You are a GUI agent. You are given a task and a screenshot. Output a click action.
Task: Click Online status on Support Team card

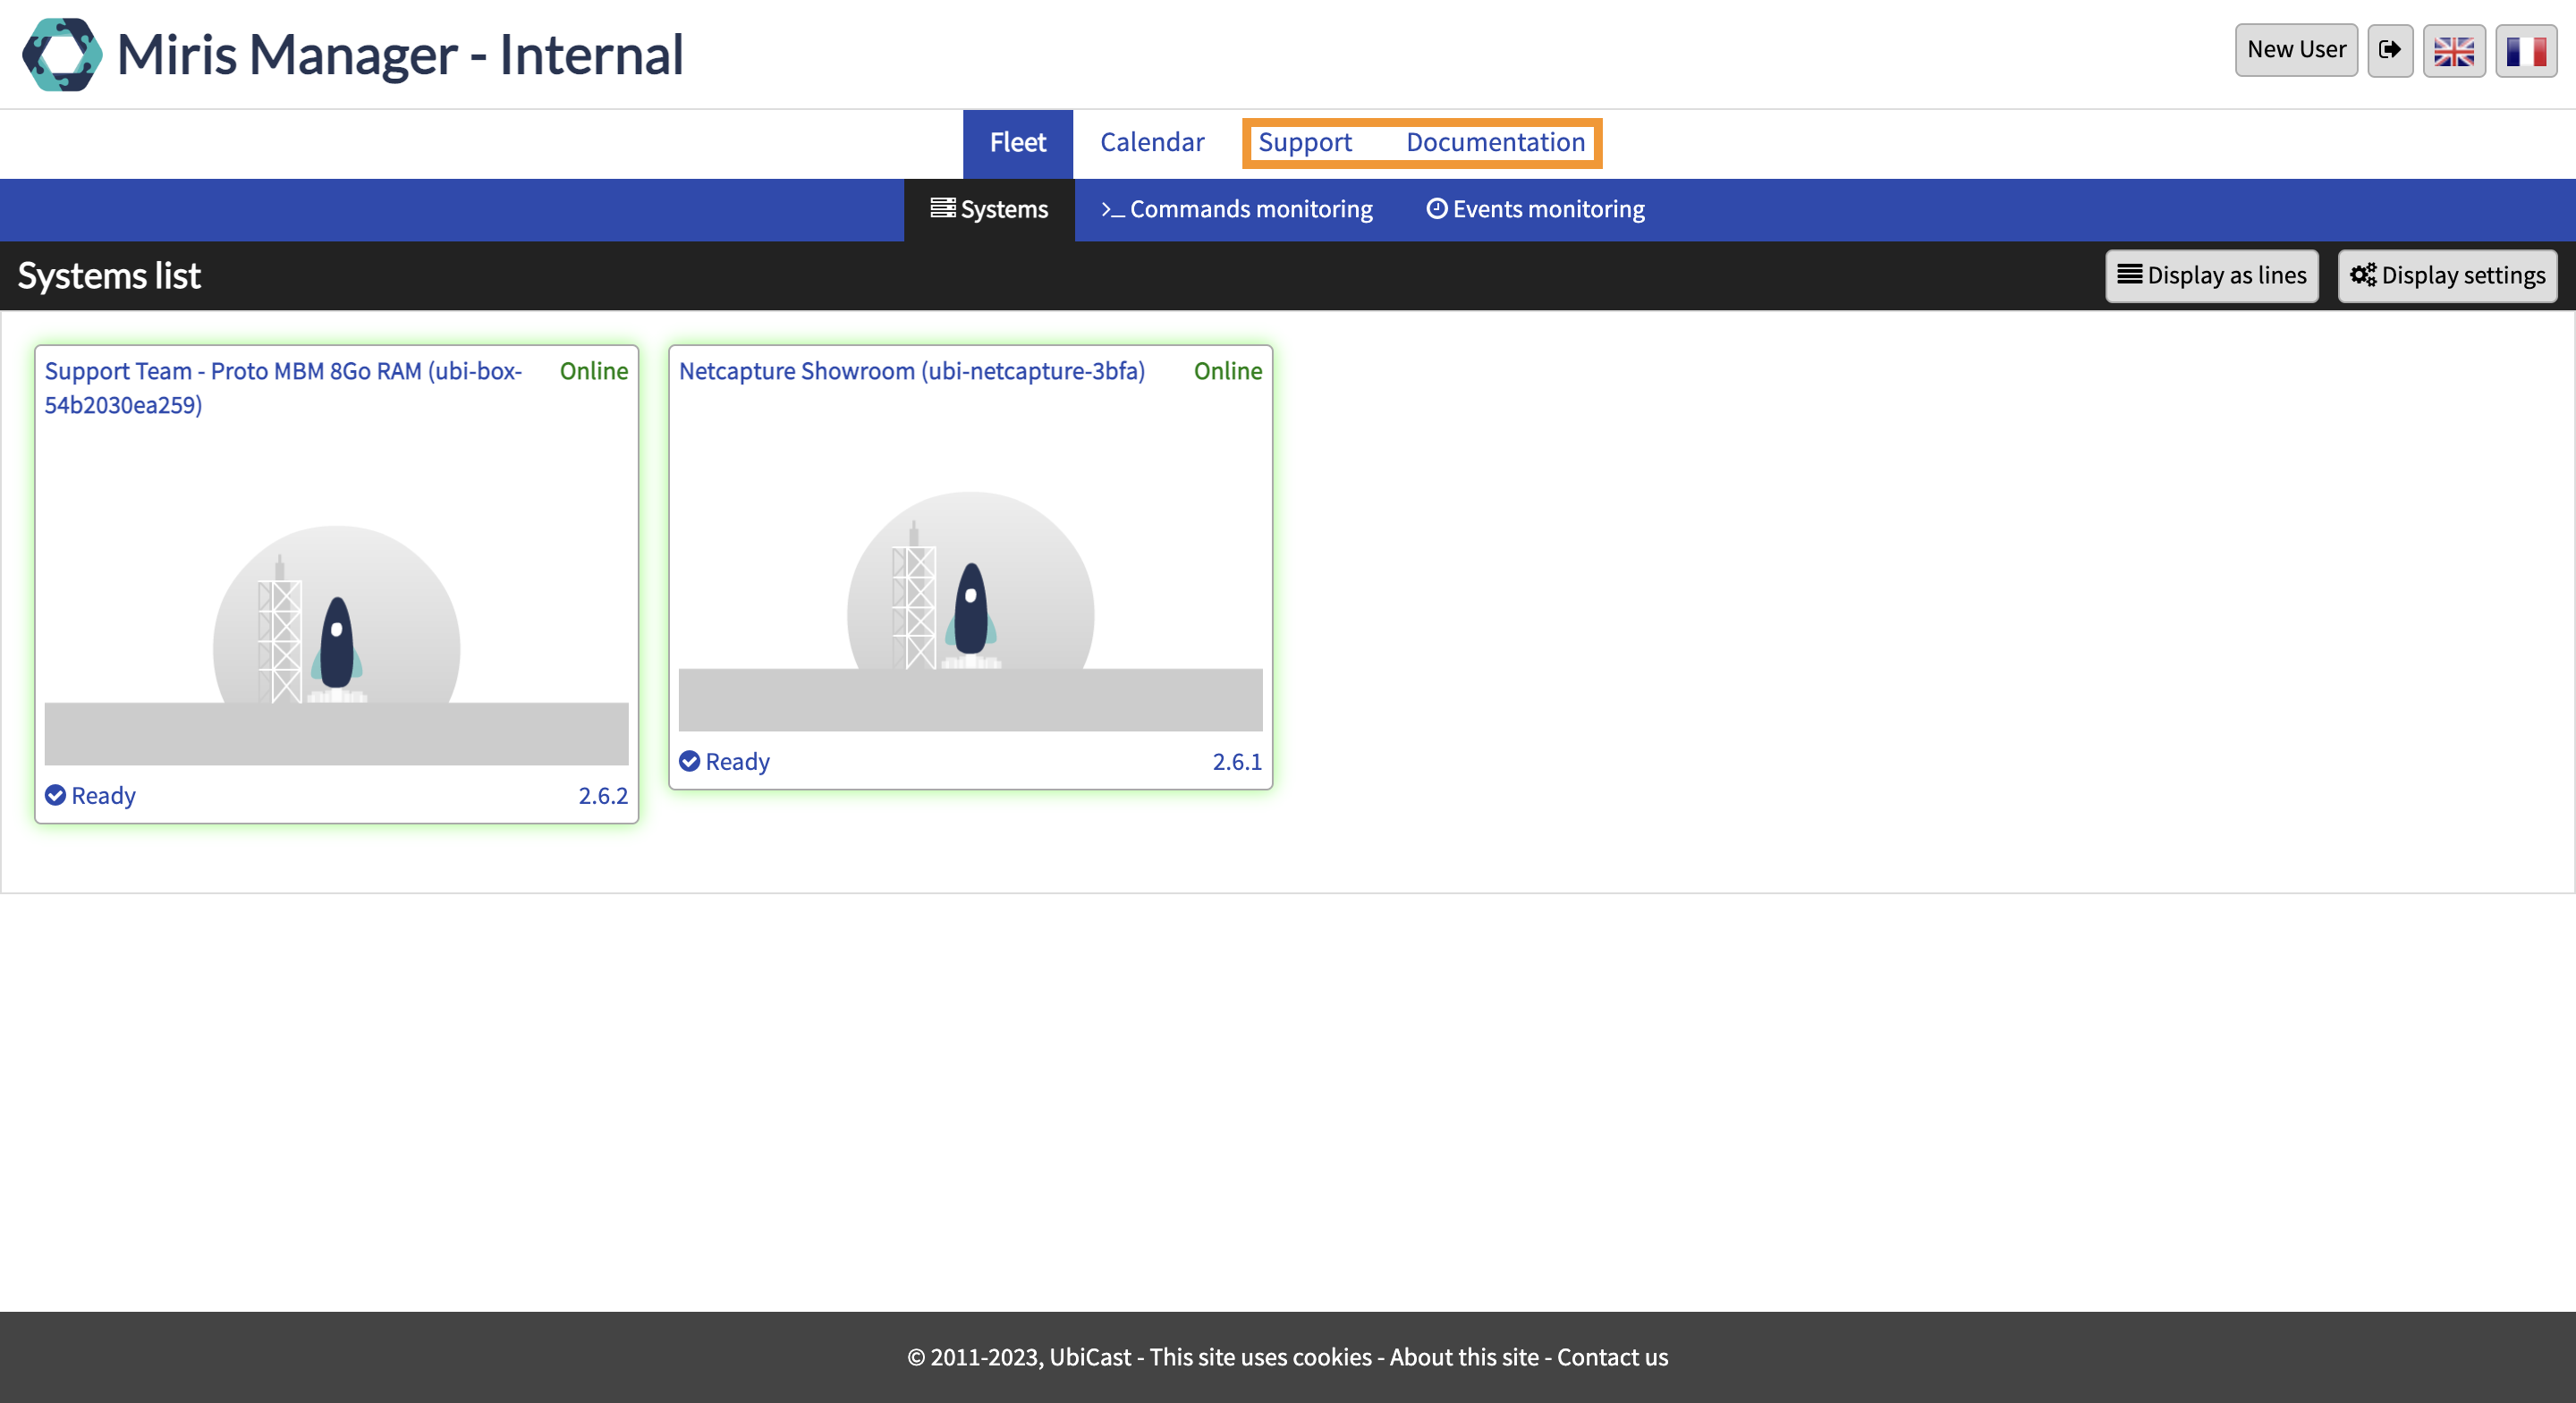(x=594, y=371)
